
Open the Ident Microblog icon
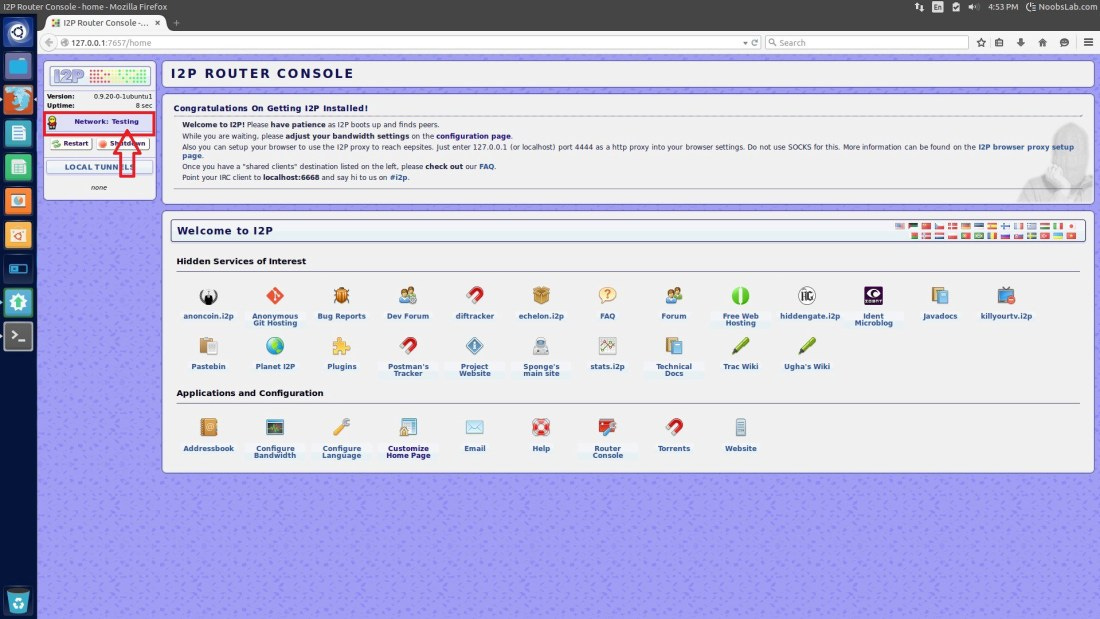click(x=873, y=296)
